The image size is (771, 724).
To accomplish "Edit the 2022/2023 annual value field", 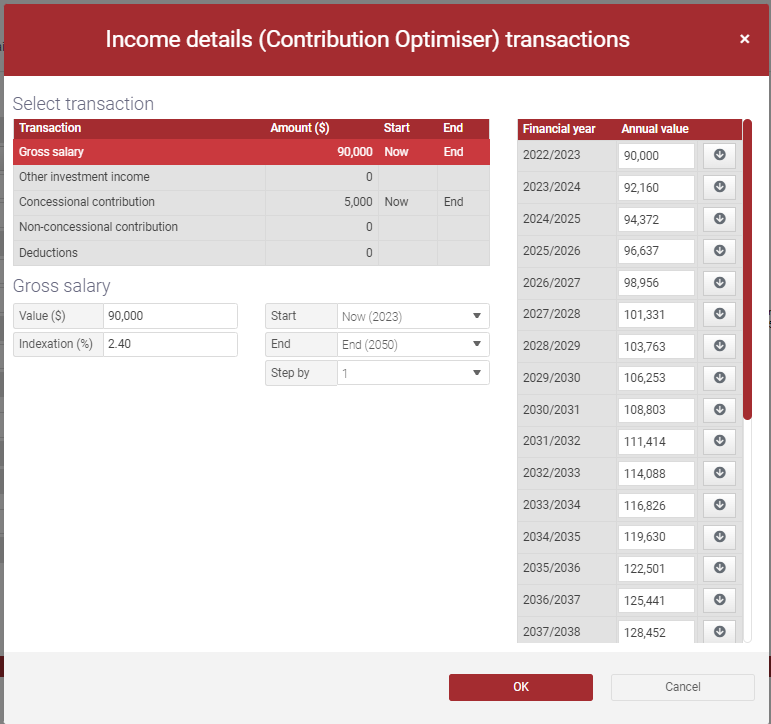I will 656,156.
